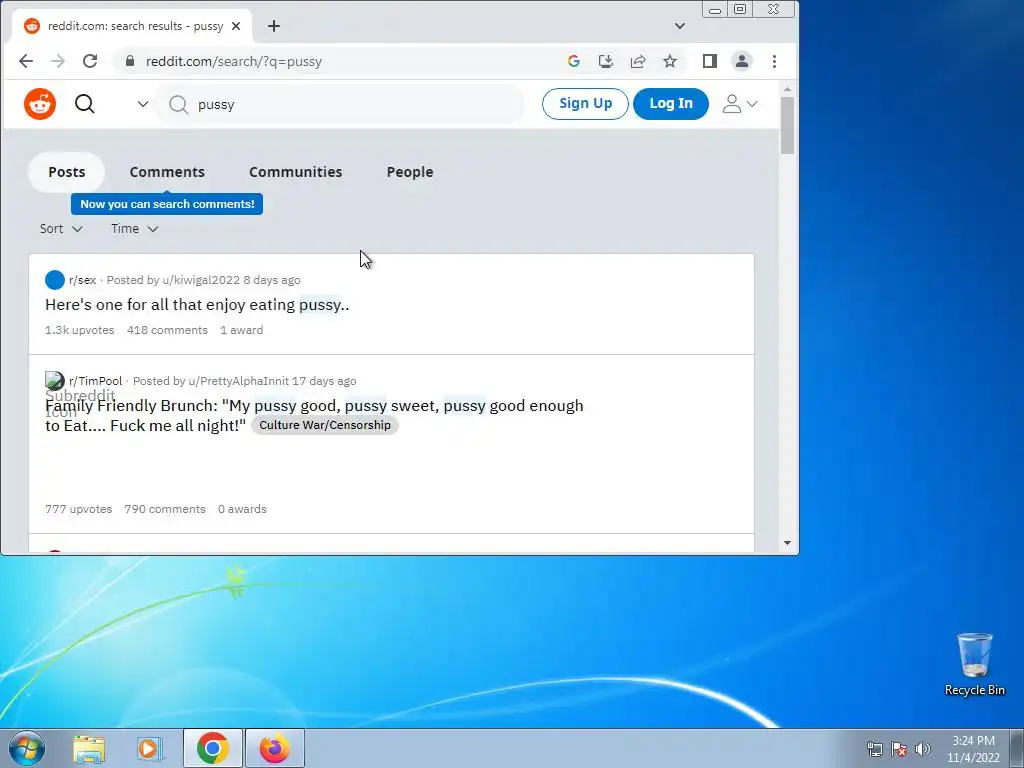The height and width of the screenshot is (768, 1024).
Task: Open a new tab with the plus button
Action: coord(274,26)
